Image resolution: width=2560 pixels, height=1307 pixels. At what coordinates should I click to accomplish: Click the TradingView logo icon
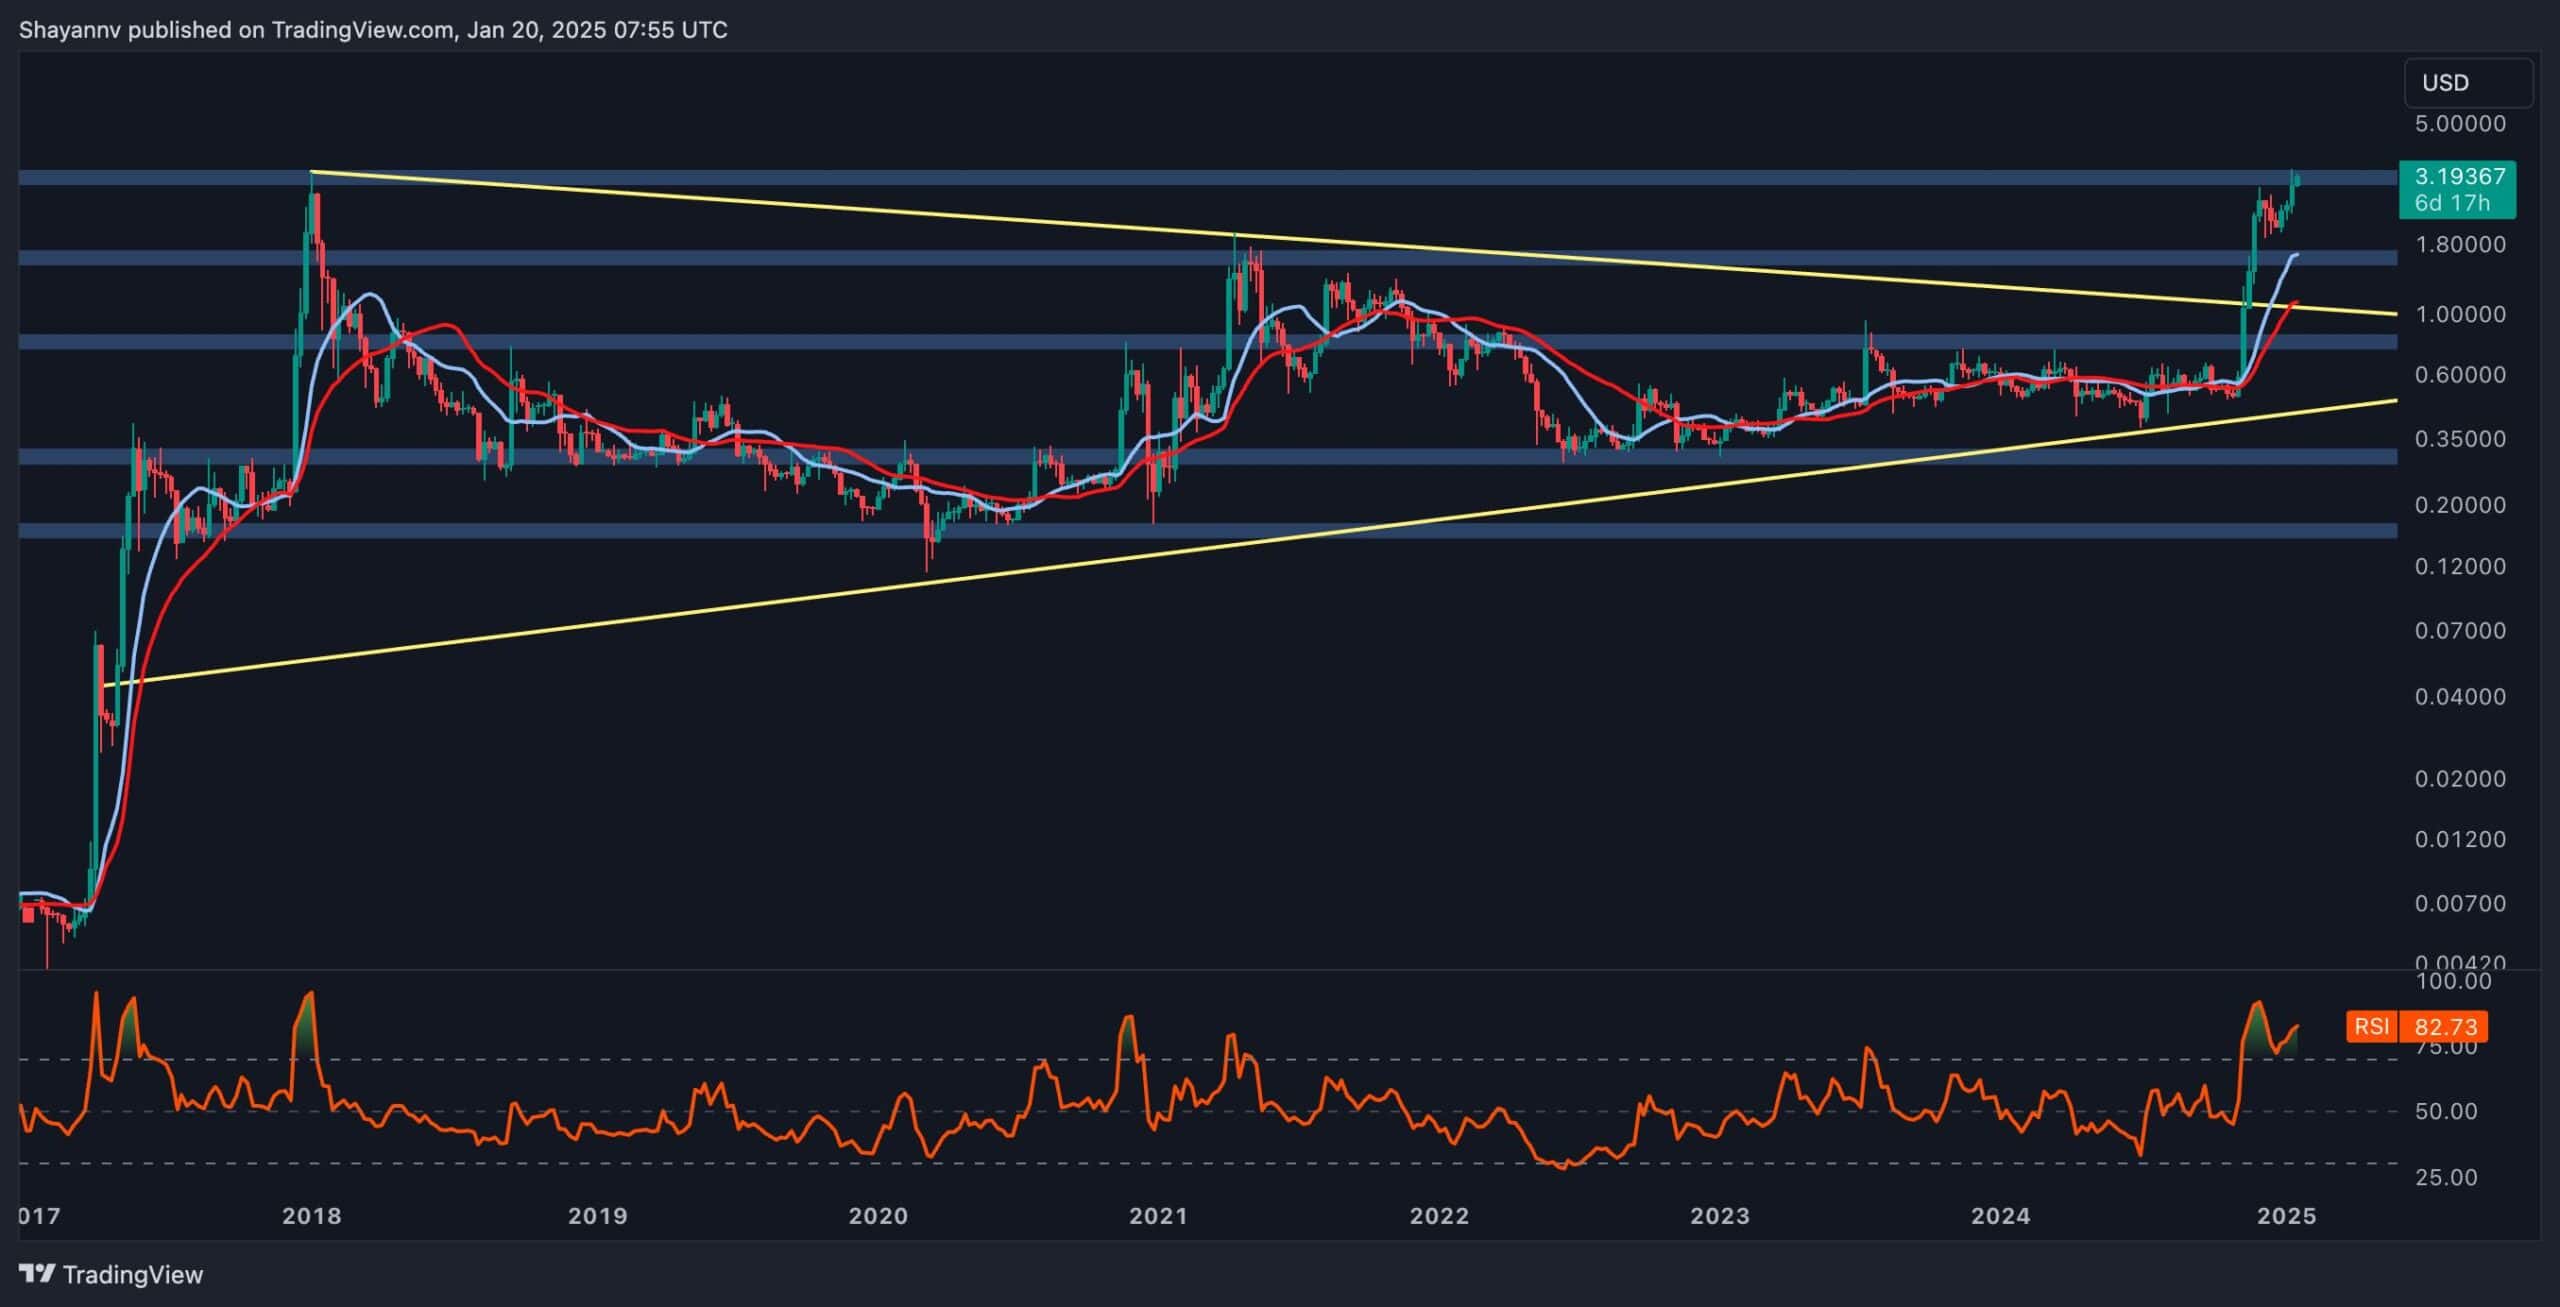(x=38, y=1273)
